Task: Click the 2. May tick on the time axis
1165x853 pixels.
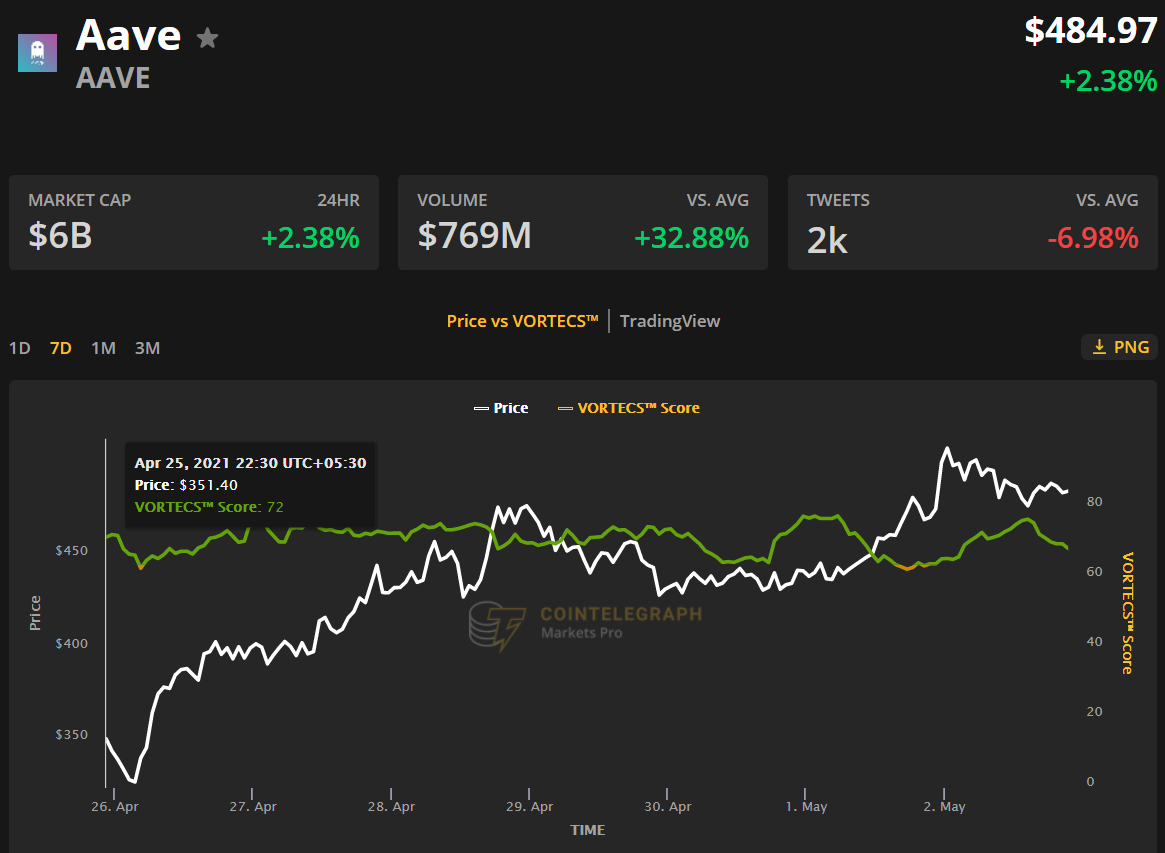Action: tap(944, 806)
